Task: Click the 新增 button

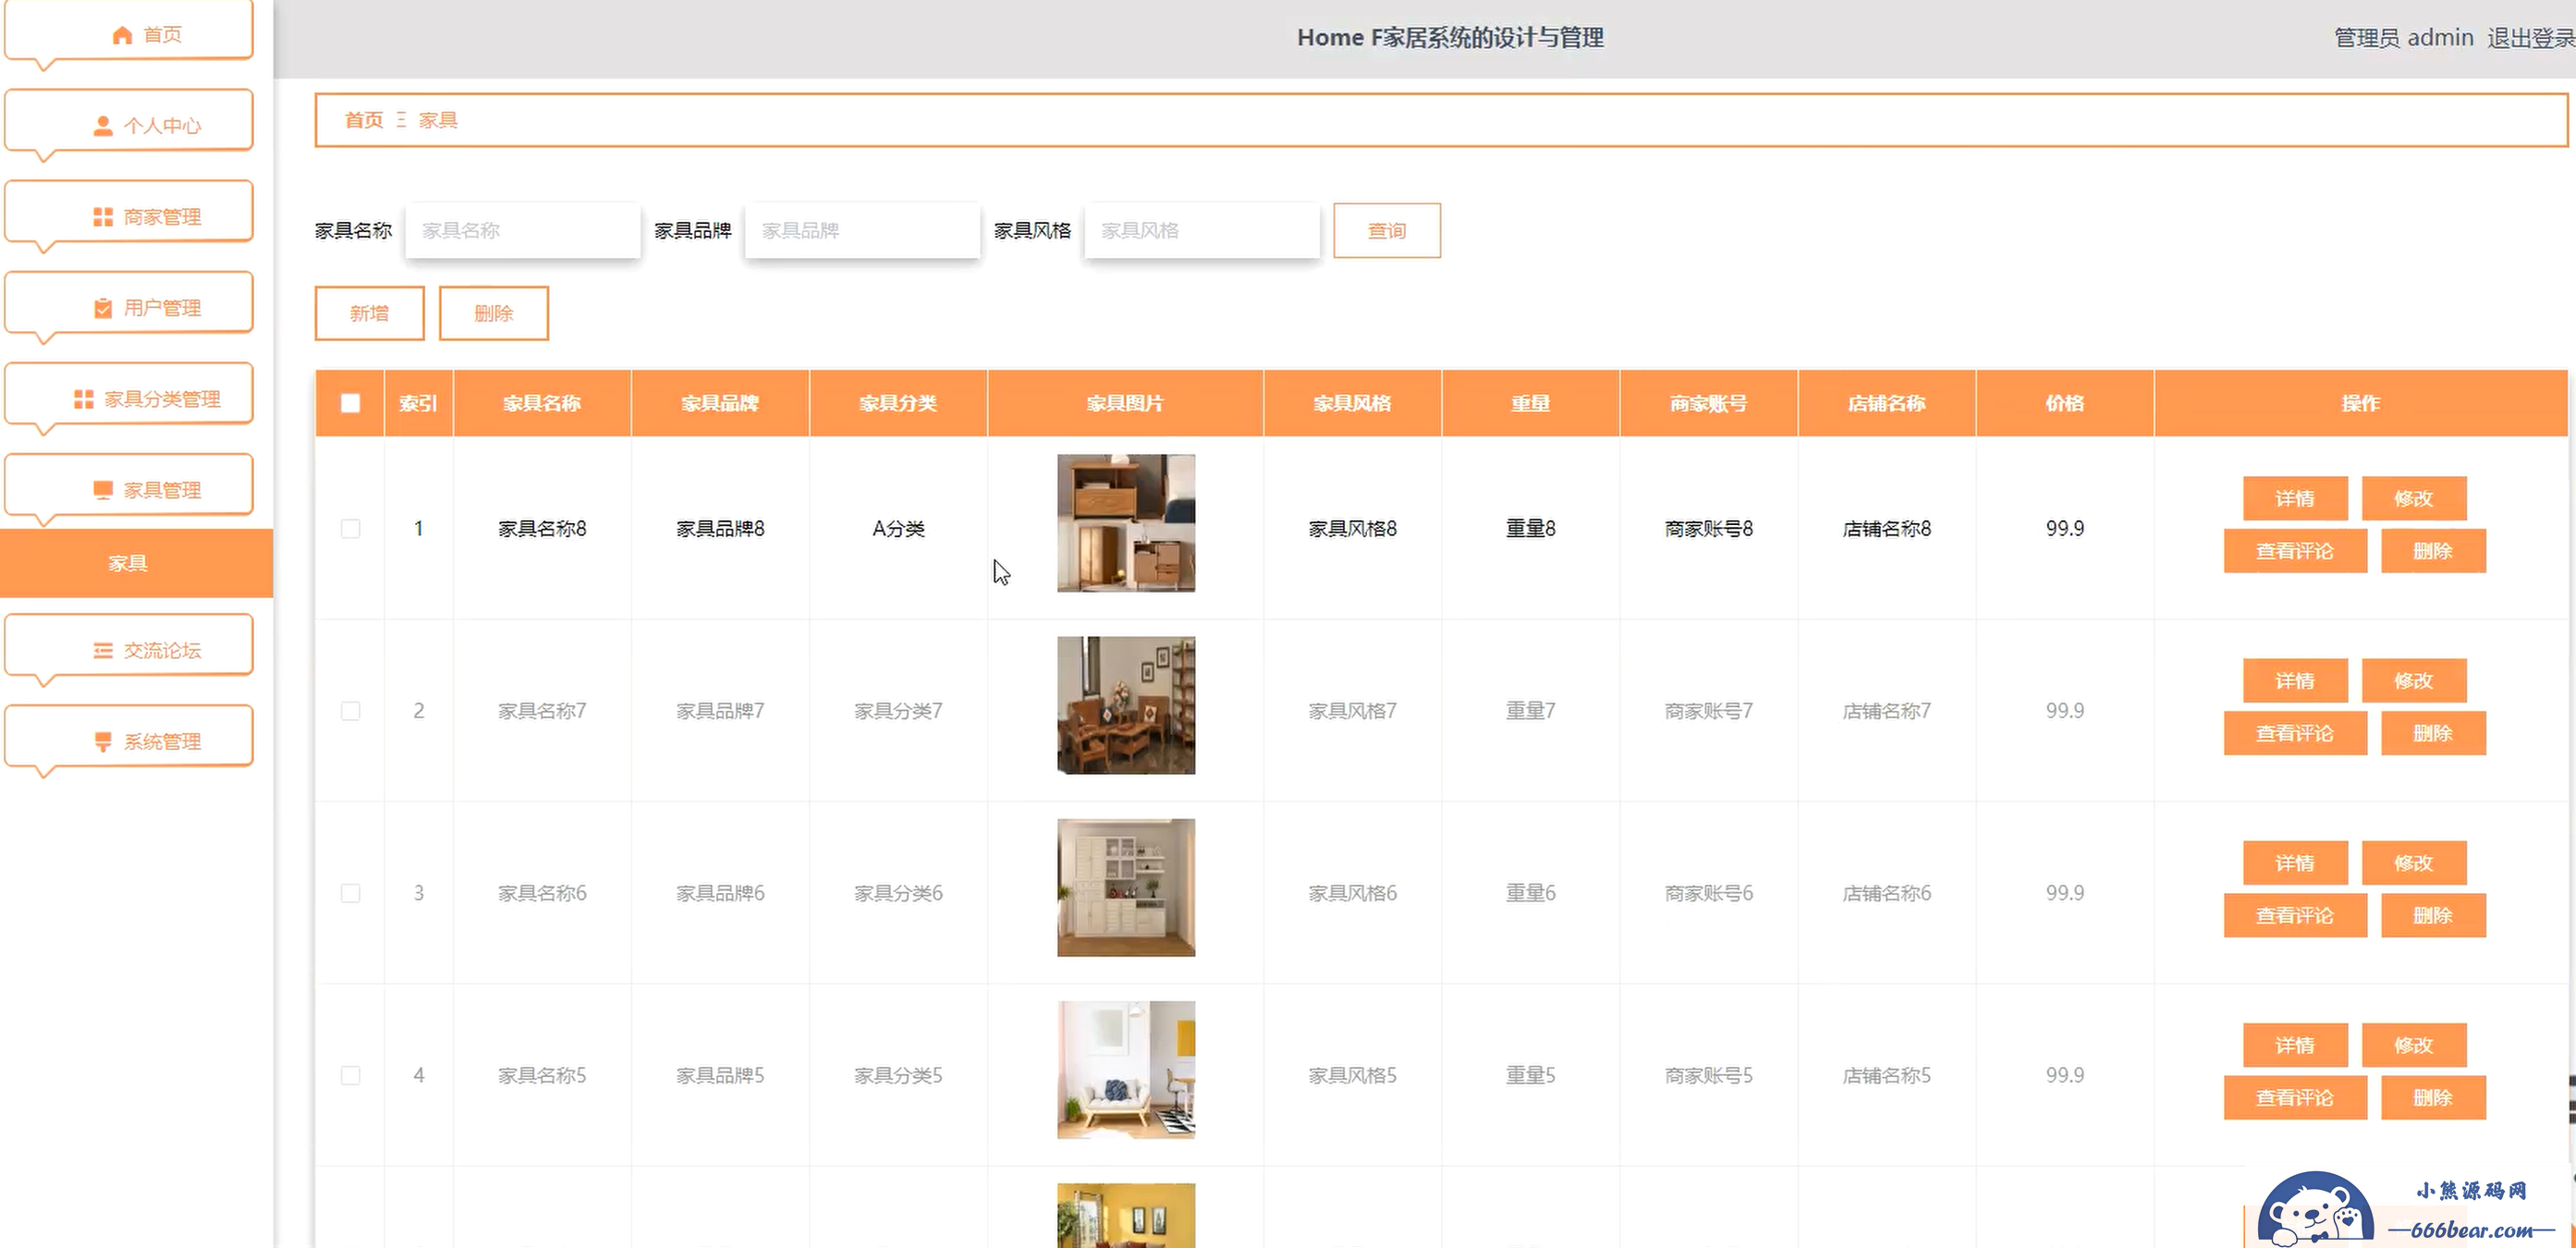Action: tap(370, 313)
